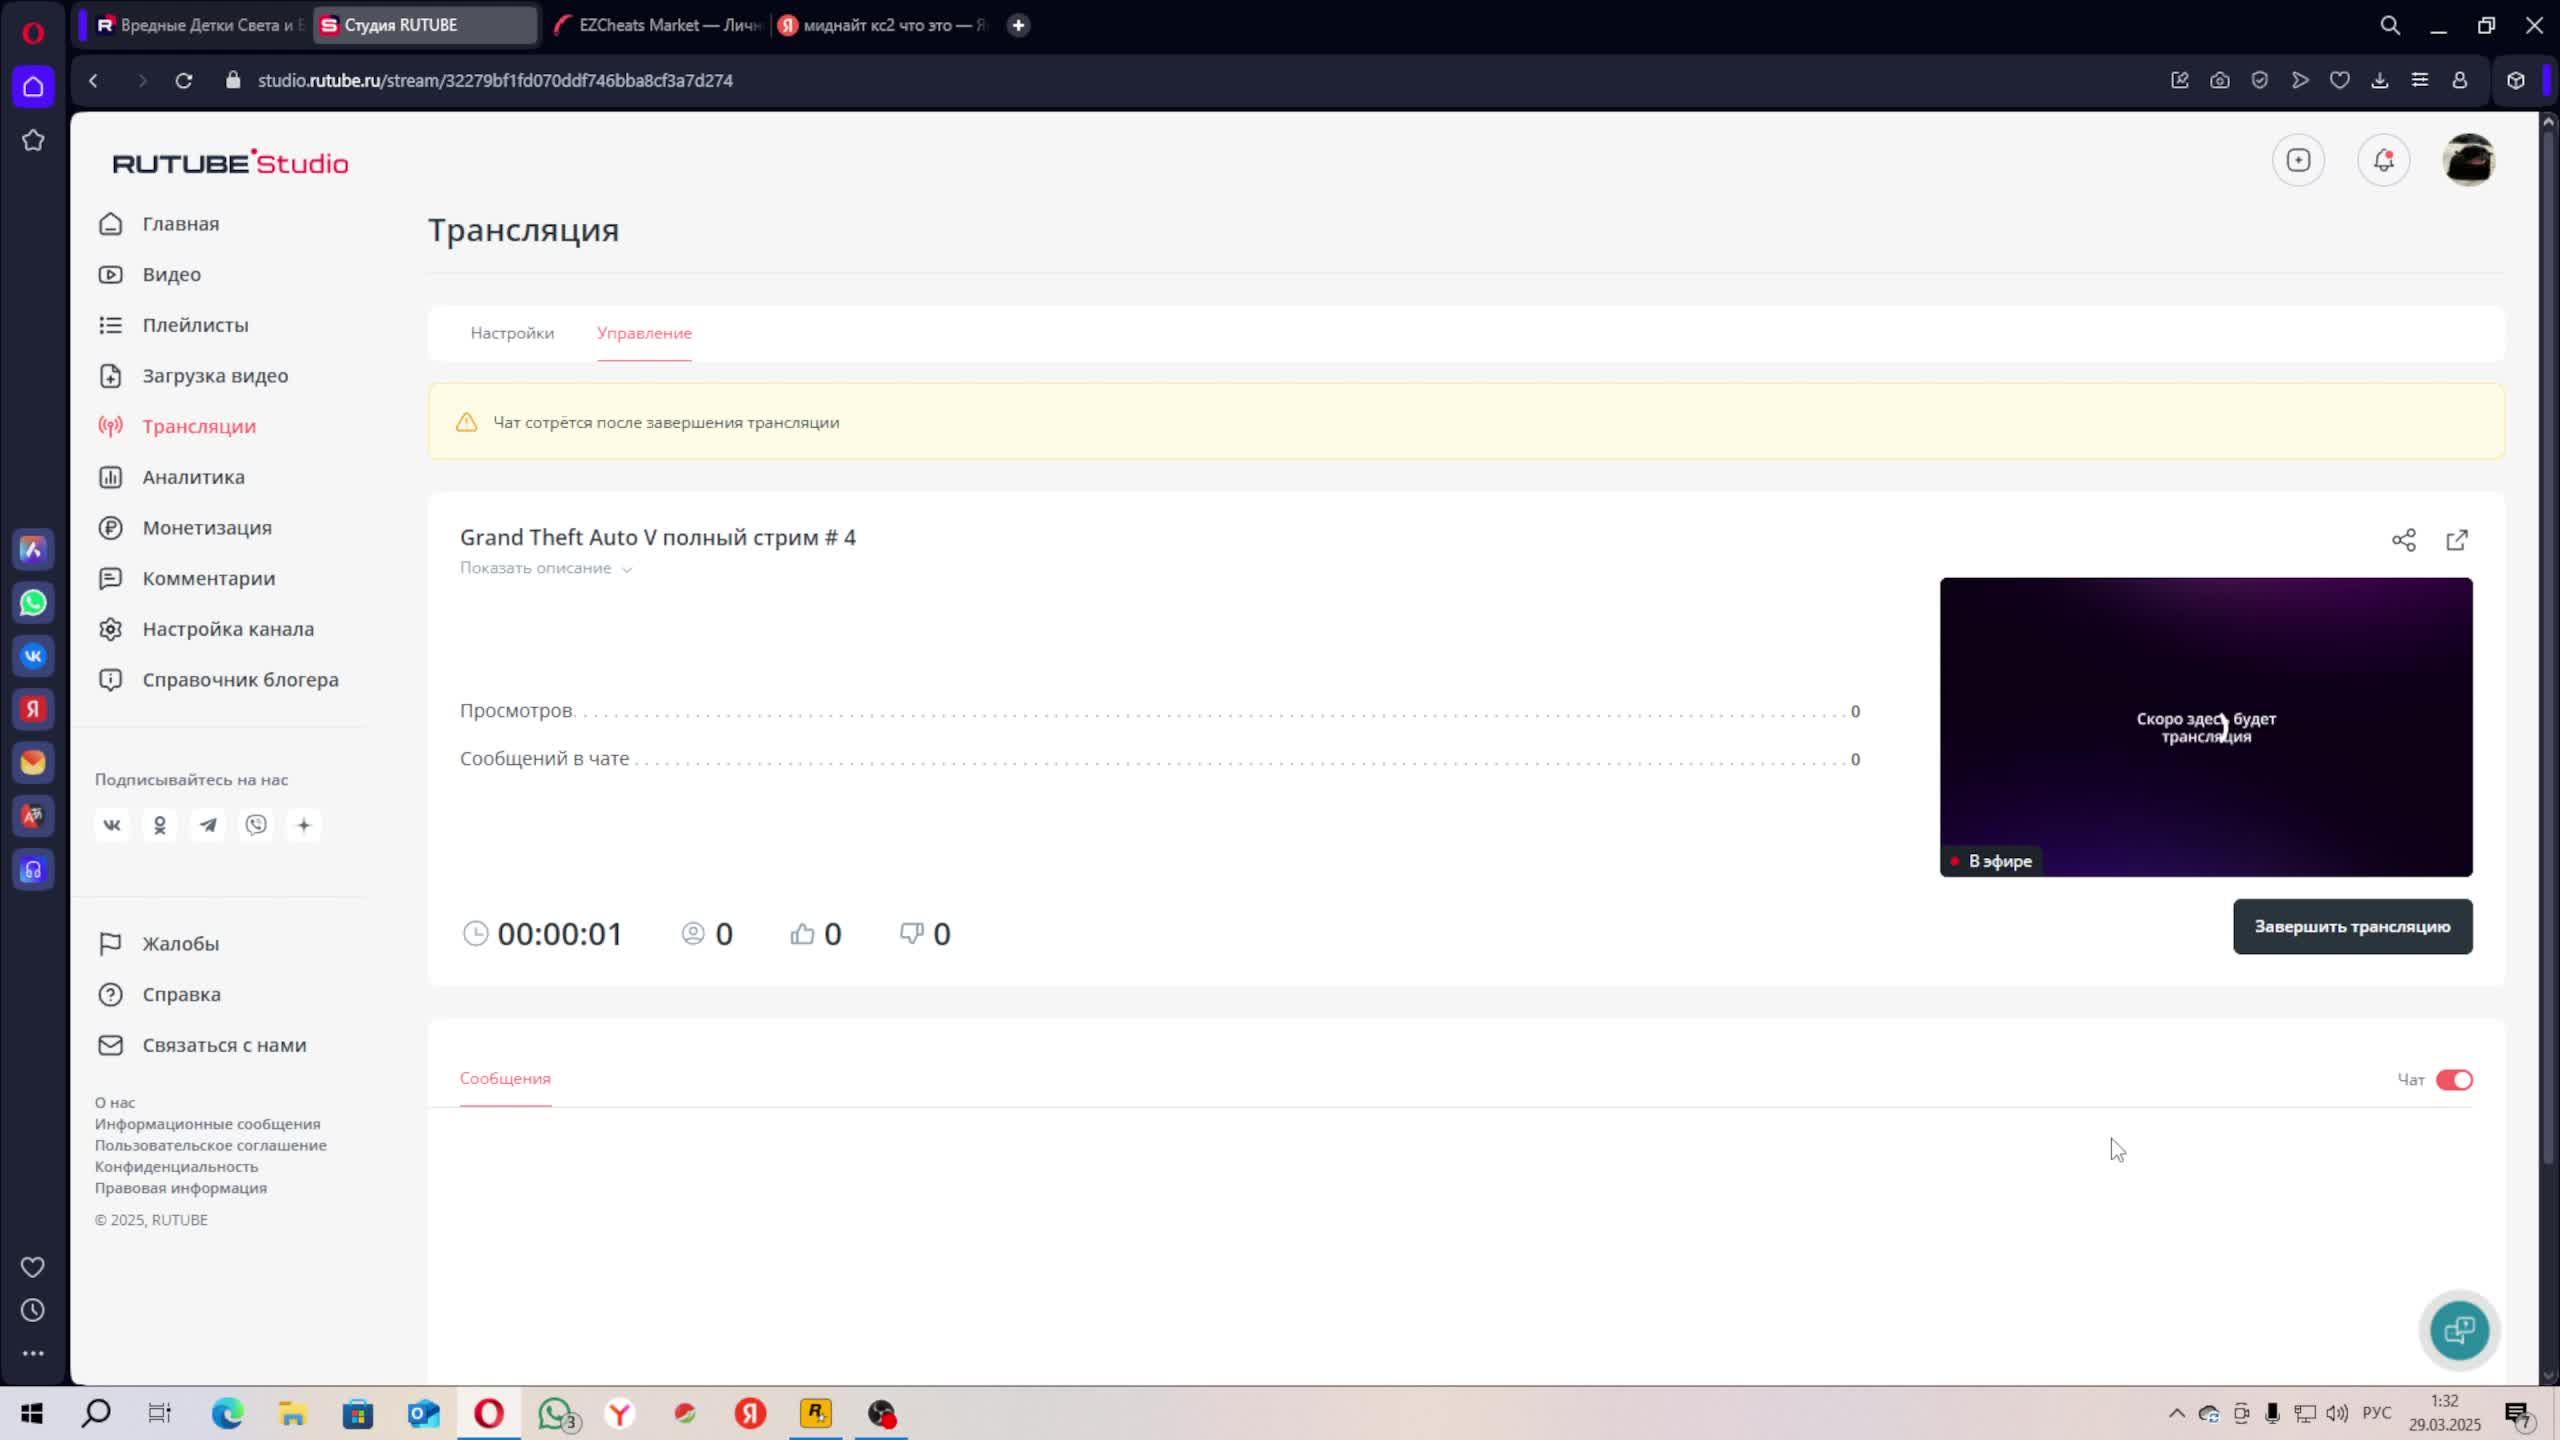Select the Сообщения tab
This screenshot has height=1440, width=2560.
click(x=505, y=1078)
